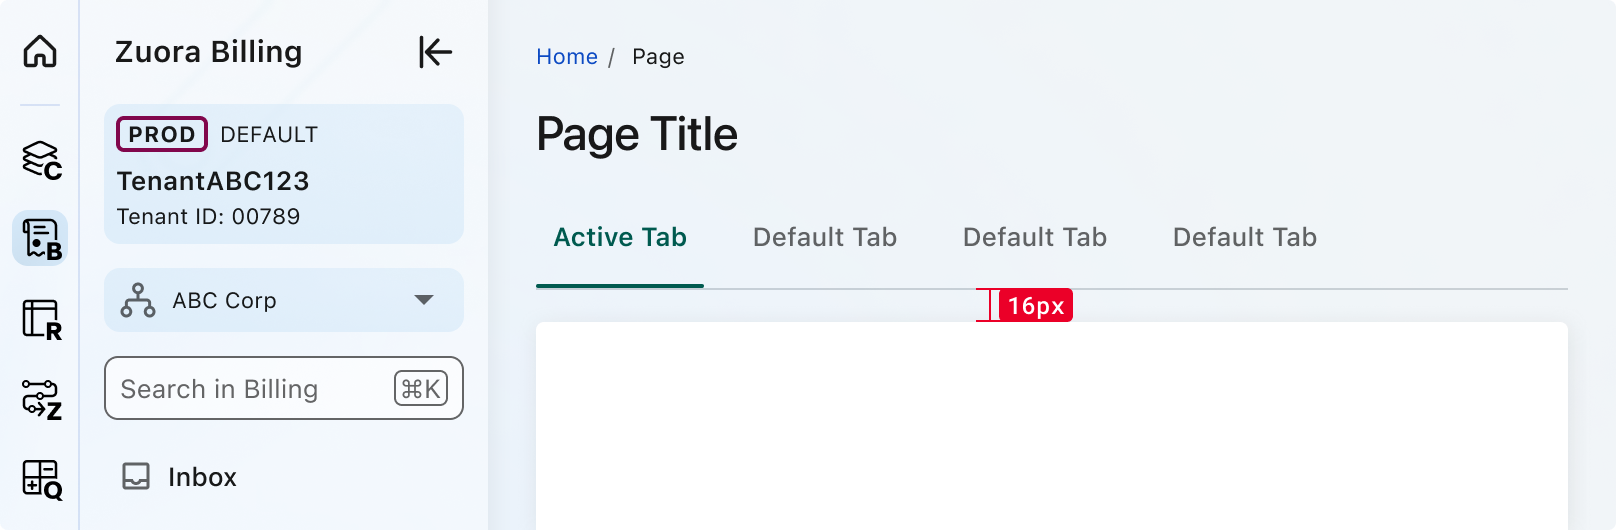Open the ABC Corp organization selector
This screenshot has width=1616, height=530.
pos(284,300)
